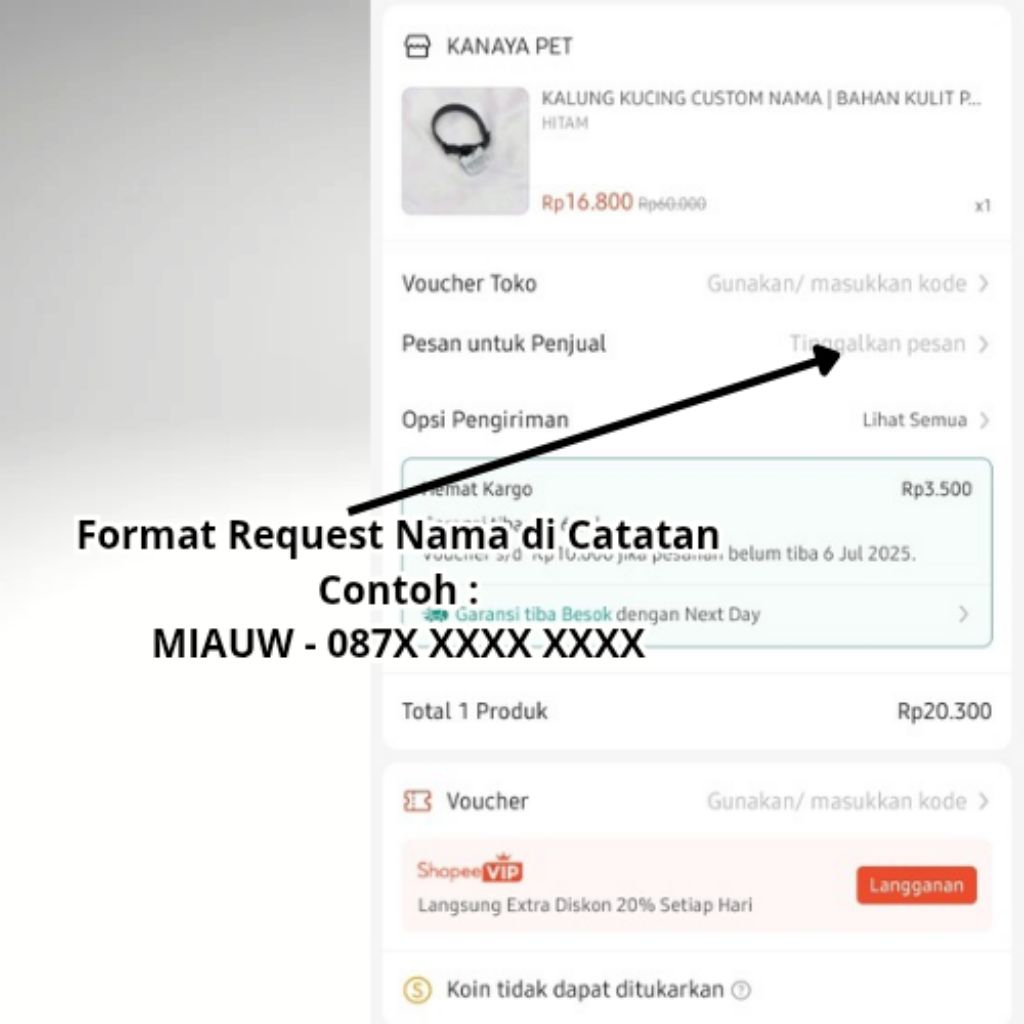1024x1024 pixels.
Task: Click Gunakan/ masukkan kode beside bottom Voucher
Action: click(837, 801)
